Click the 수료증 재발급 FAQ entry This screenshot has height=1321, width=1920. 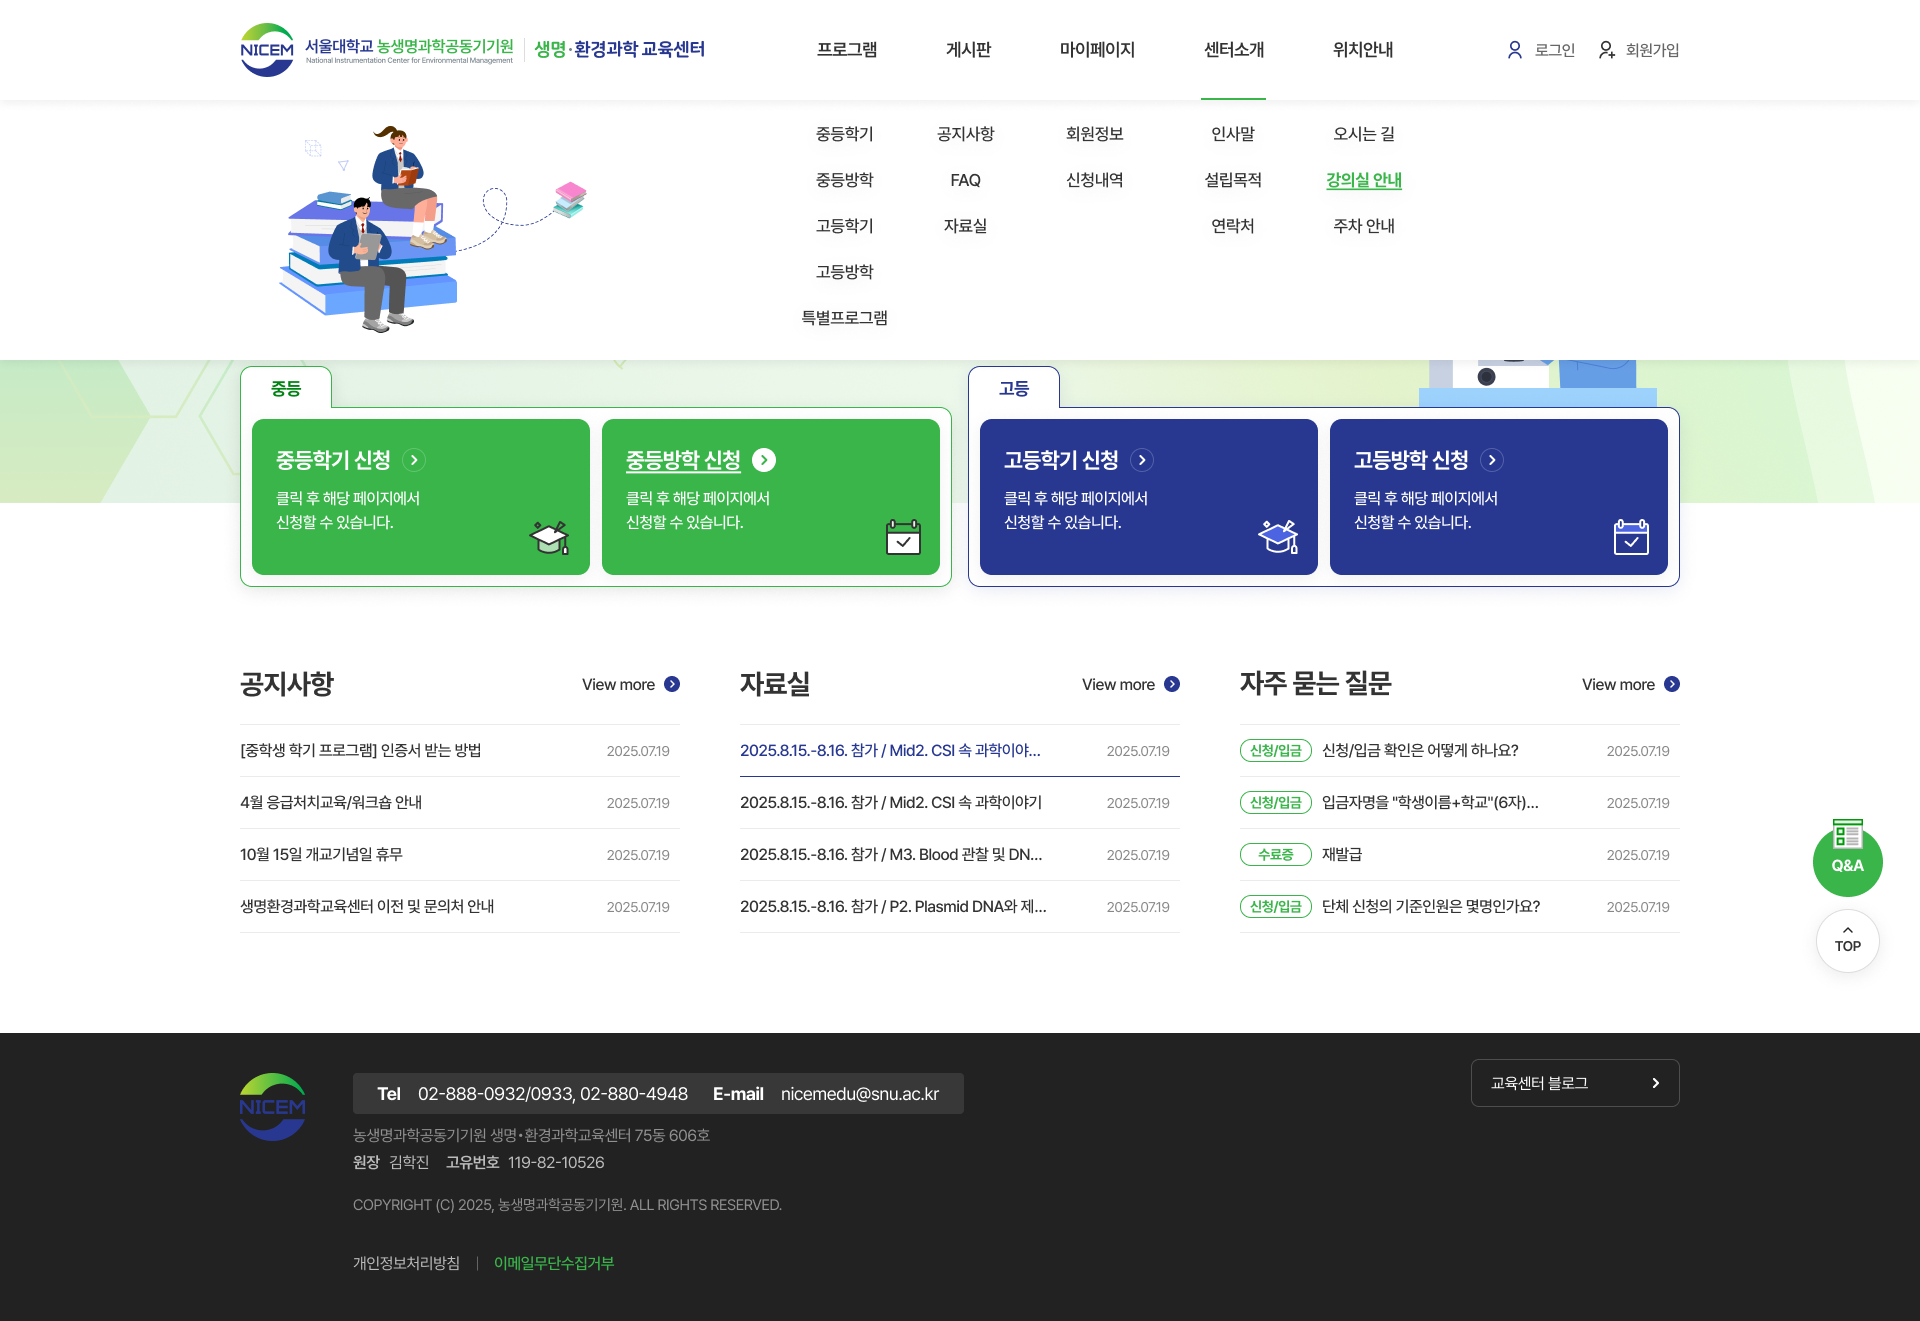coord(1341,854)
